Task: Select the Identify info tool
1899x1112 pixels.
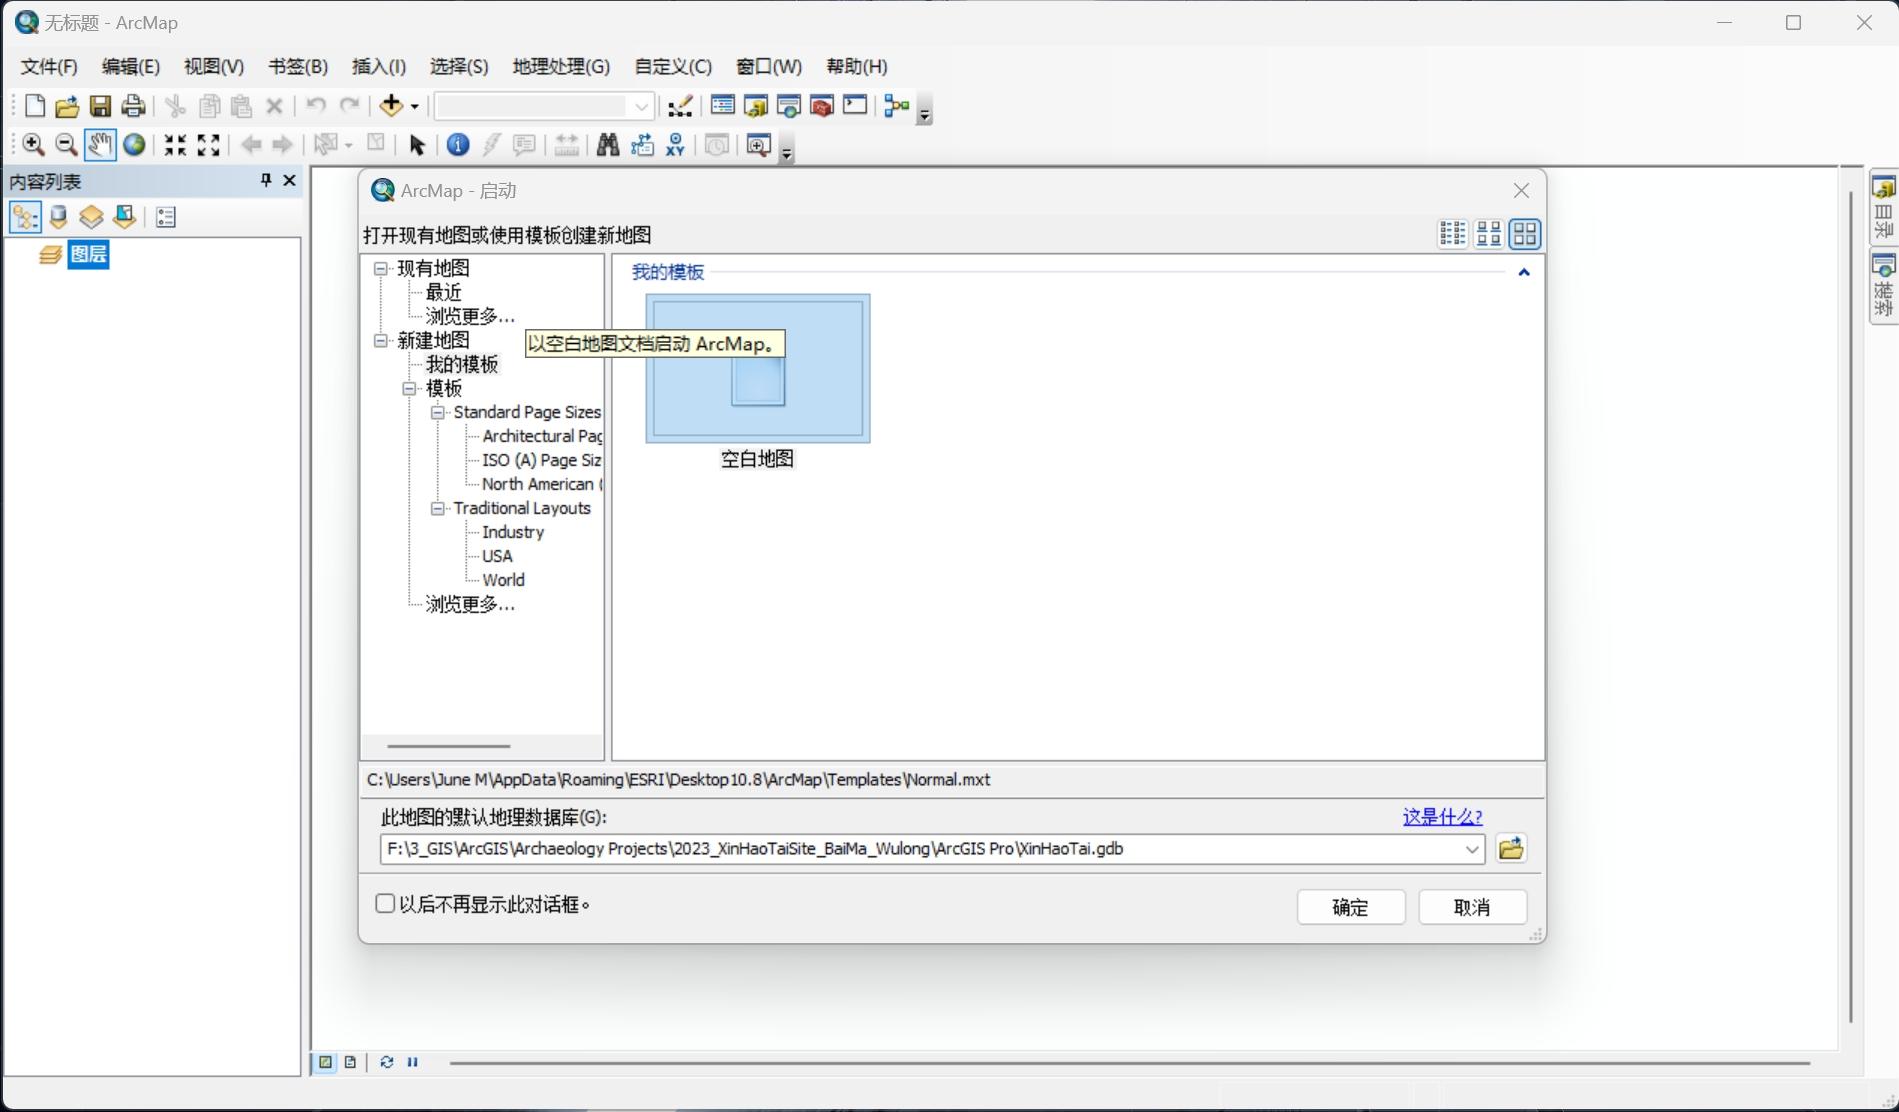Action: pos(458,145)
